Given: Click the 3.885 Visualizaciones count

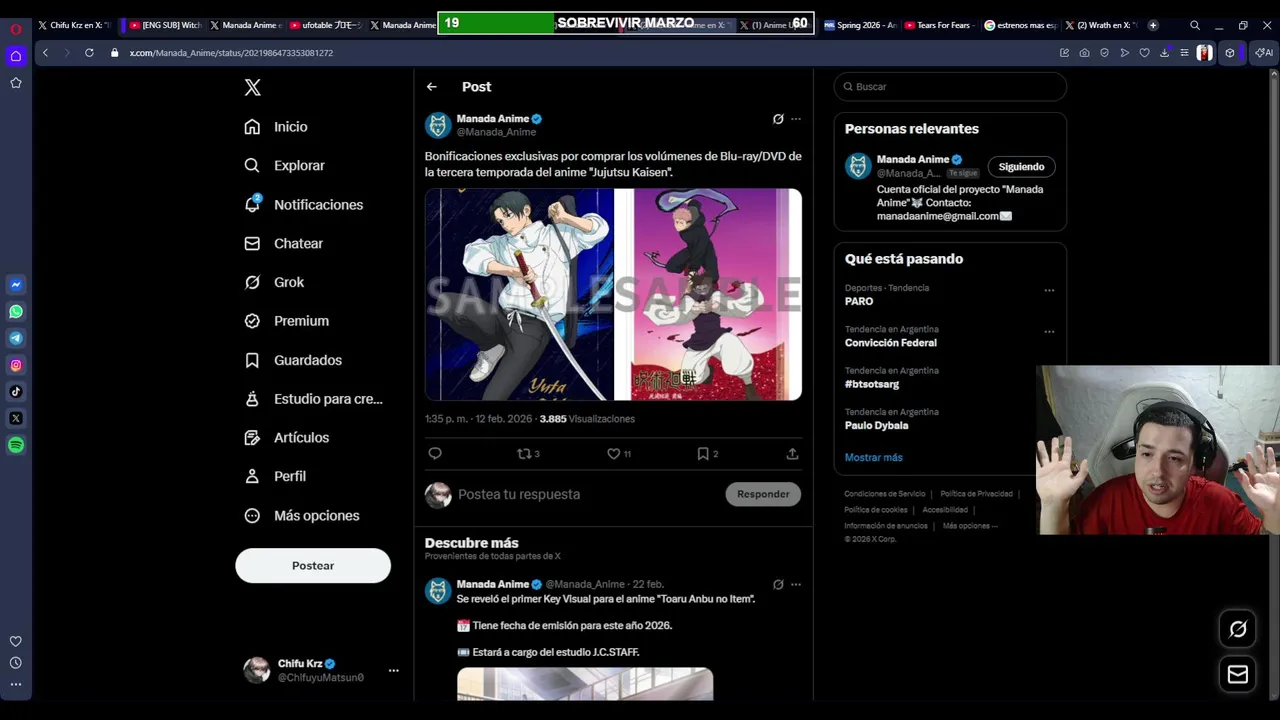Looking at the screenshot, I should tap(587, 419).
